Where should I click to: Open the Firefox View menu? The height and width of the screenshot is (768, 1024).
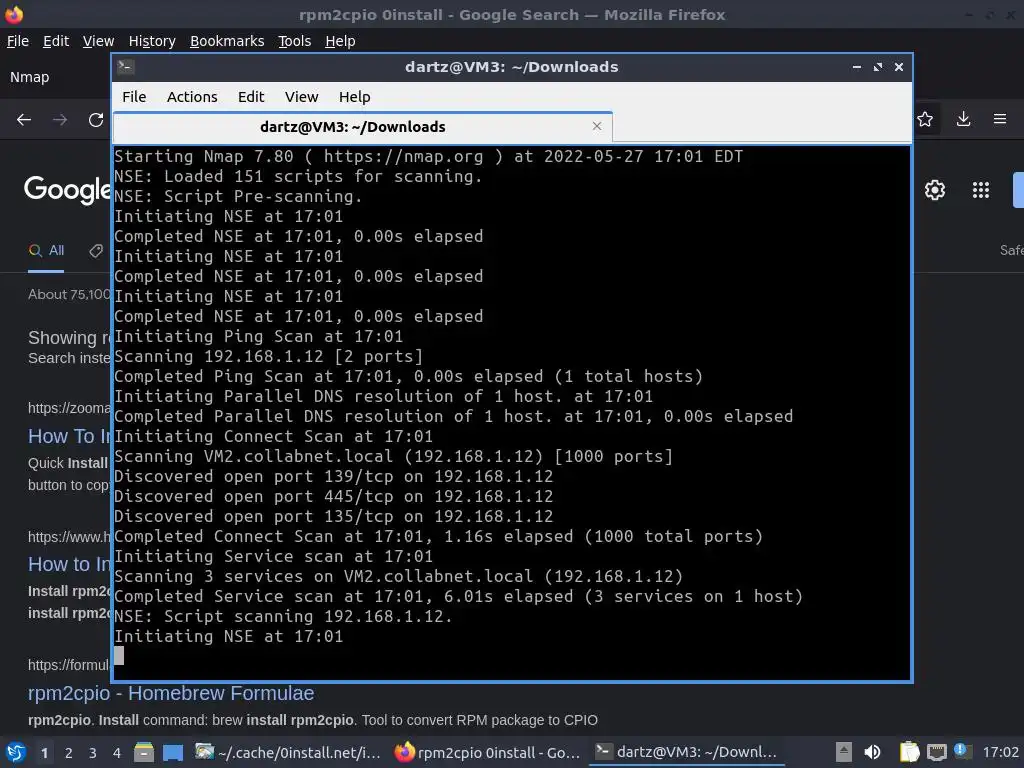point(99,41)
